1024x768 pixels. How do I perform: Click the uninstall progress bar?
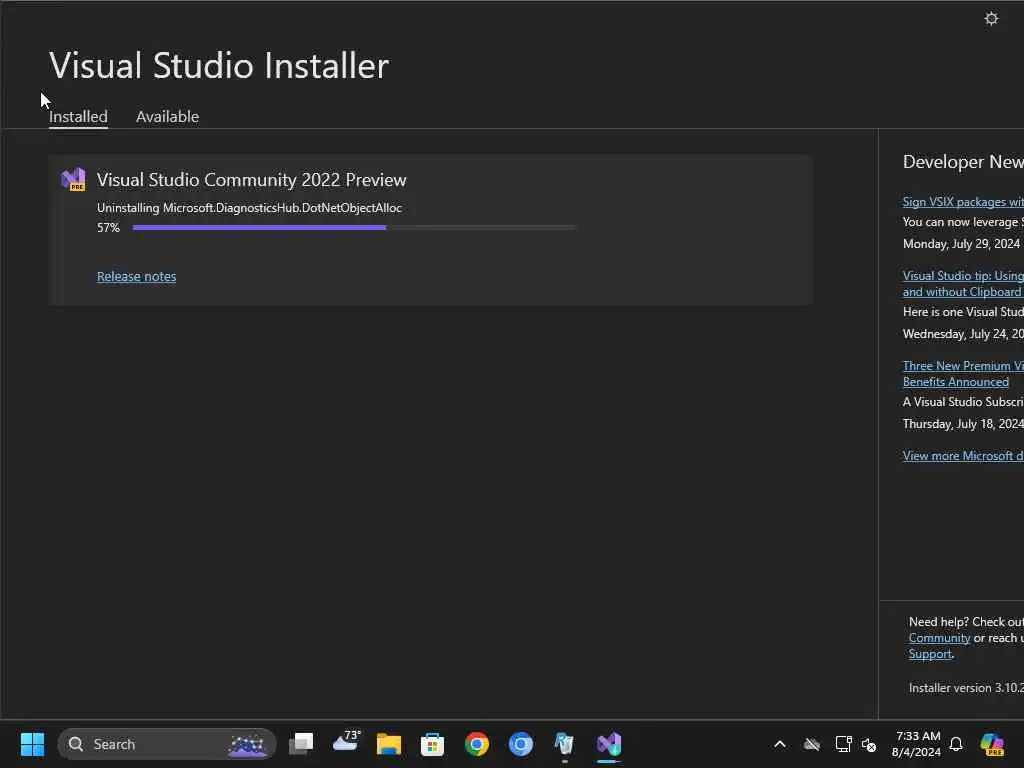coord(354,228)
